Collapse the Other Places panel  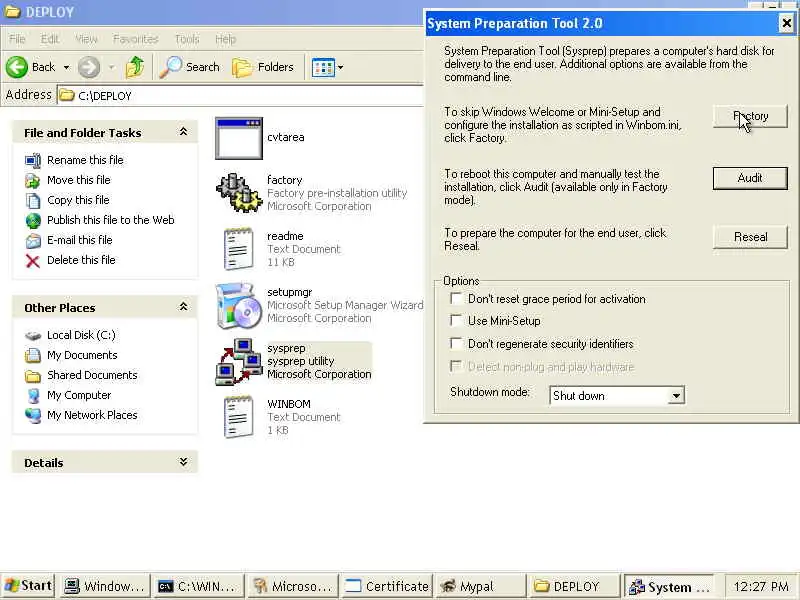(183, 307)
